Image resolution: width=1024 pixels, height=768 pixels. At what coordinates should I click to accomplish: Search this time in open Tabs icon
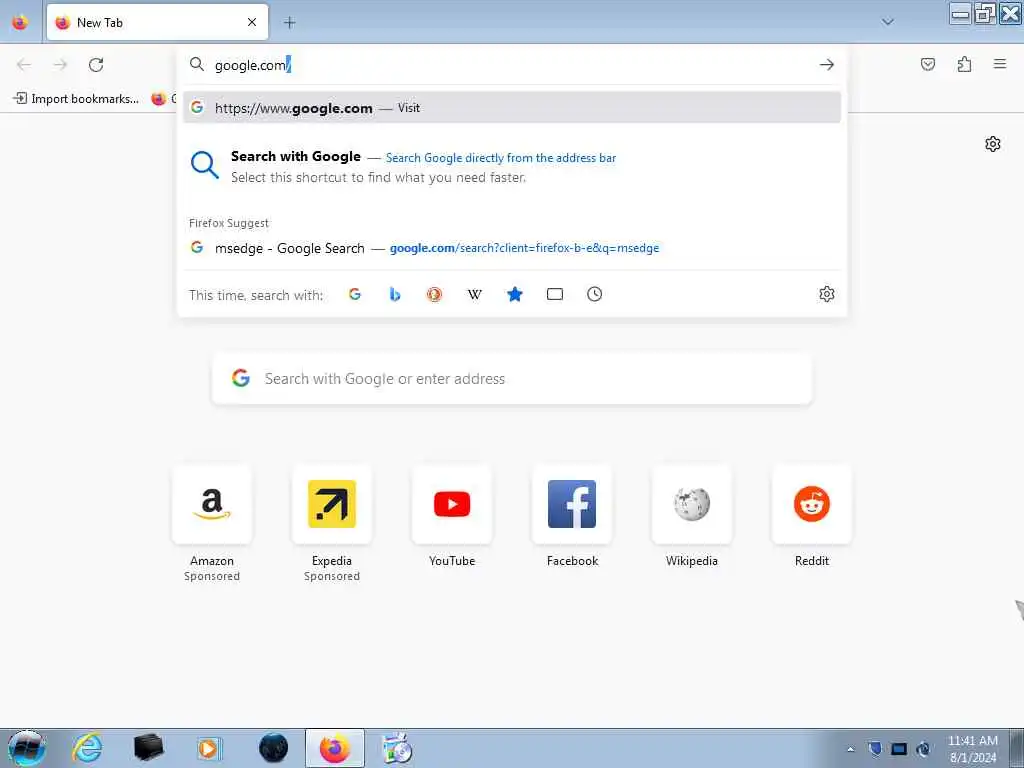[554, 295]
